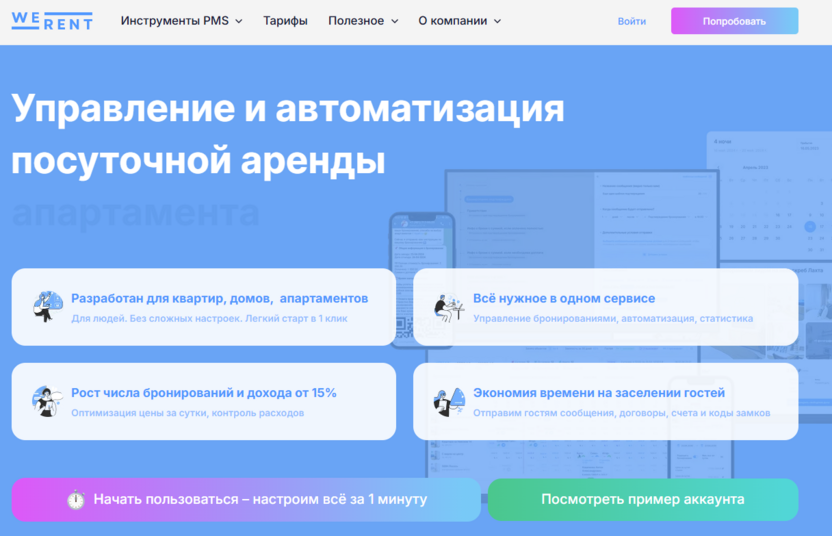Click the illustration icon beside Рост числа бронирований
This screenshot has width=832, height=536.
[x=47, y=401]
